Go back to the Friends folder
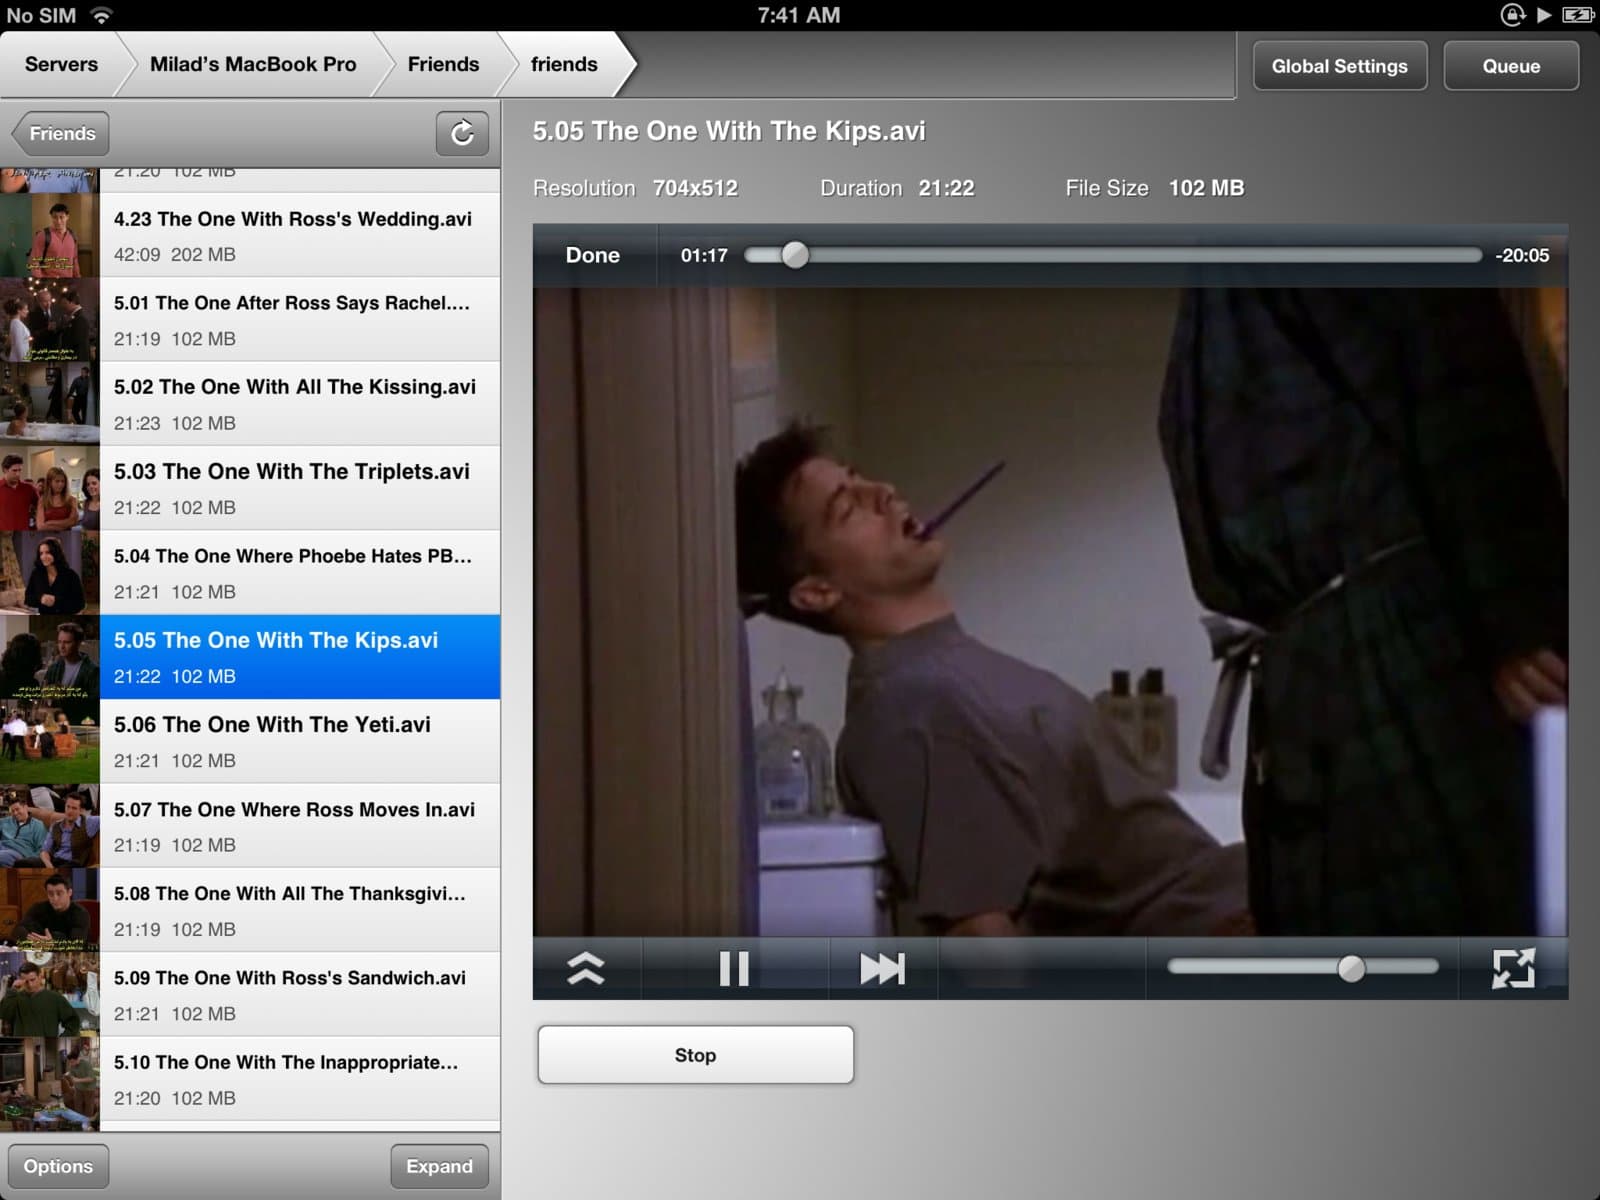The width and height of the screenshot is (1600, 1200). (61, 133)
